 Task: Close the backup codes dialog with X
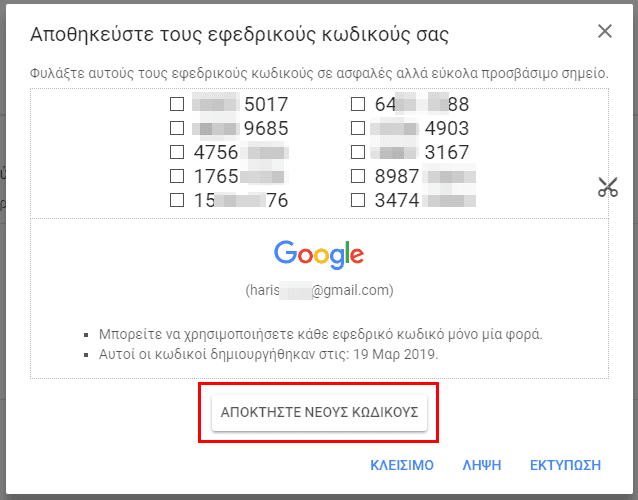click(605, 31)
